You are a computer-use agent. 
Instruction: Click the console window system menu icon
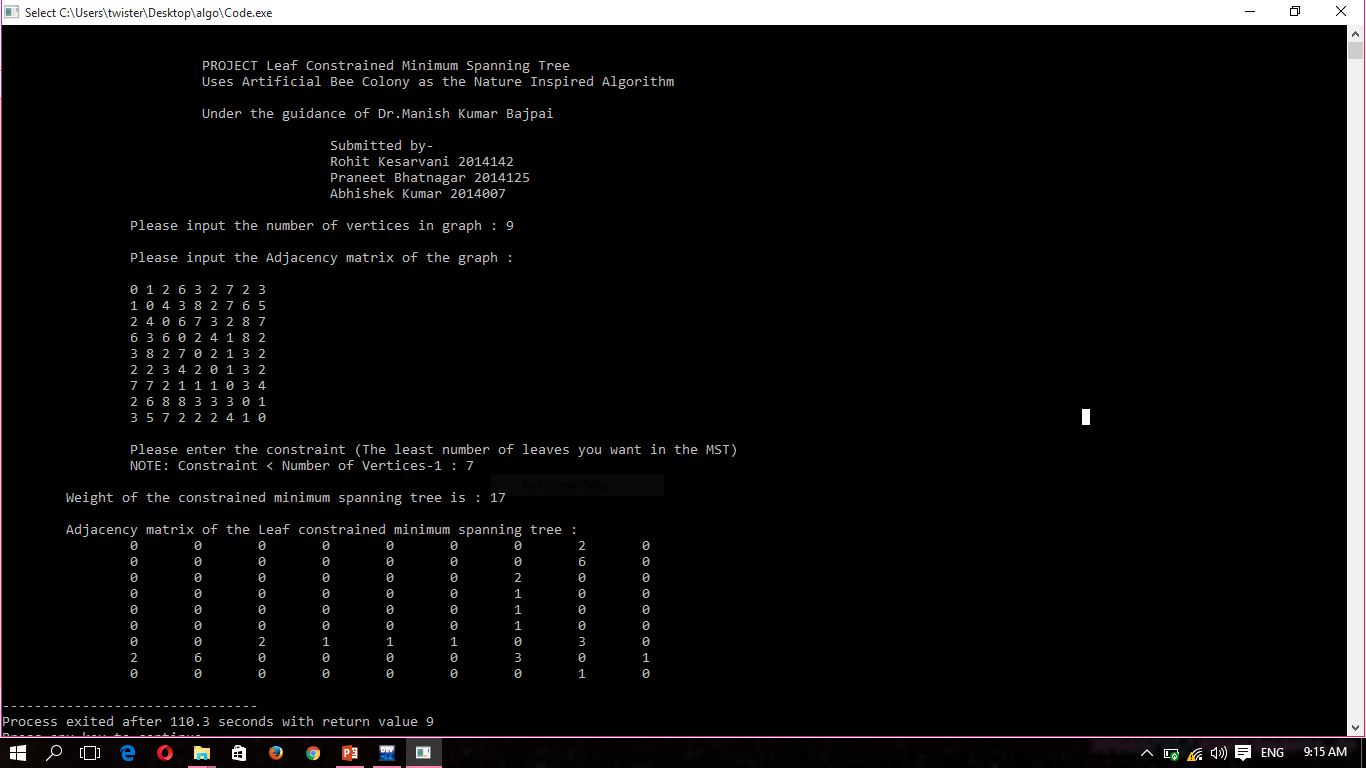pyautogui.click(x=11, y=12)
